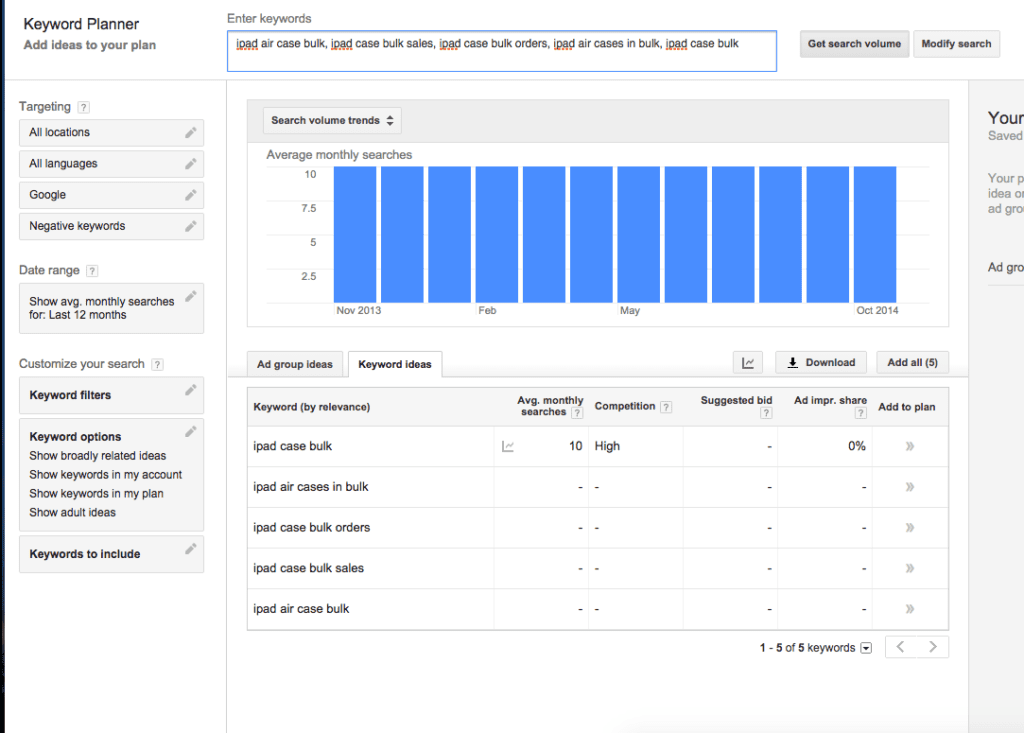1024x733 pixels.
Task: Select the Keyword ideas tab
Action: point(394,365)
